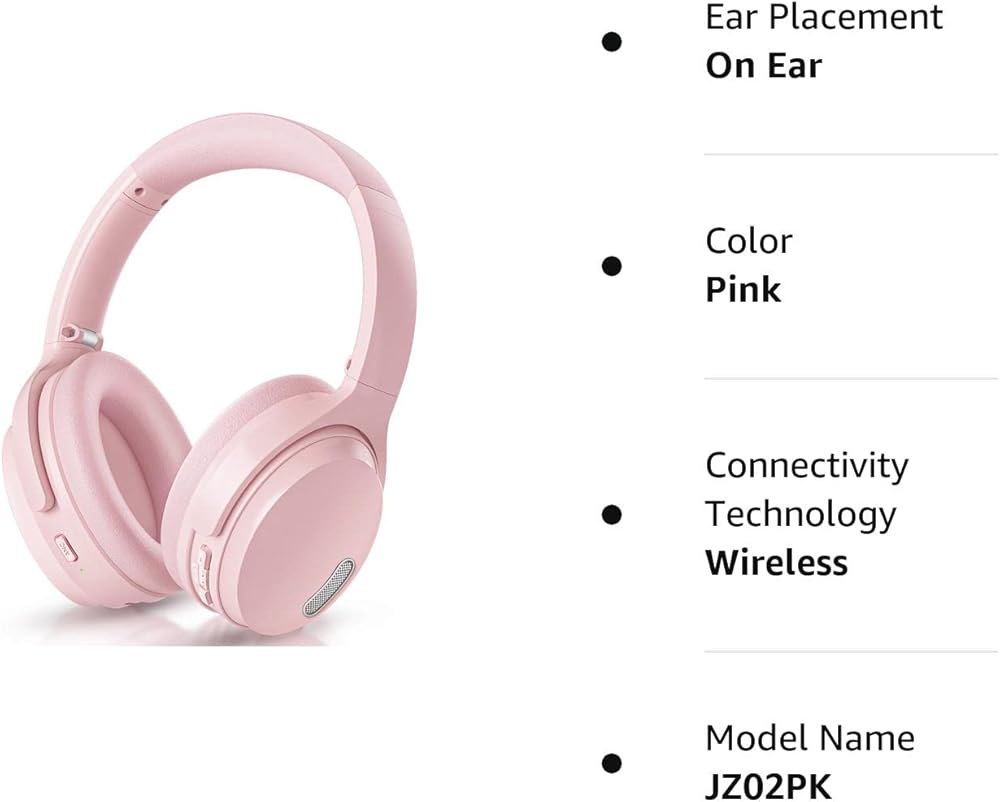Select the bullet next to Ear Placement

pos(612,42)
